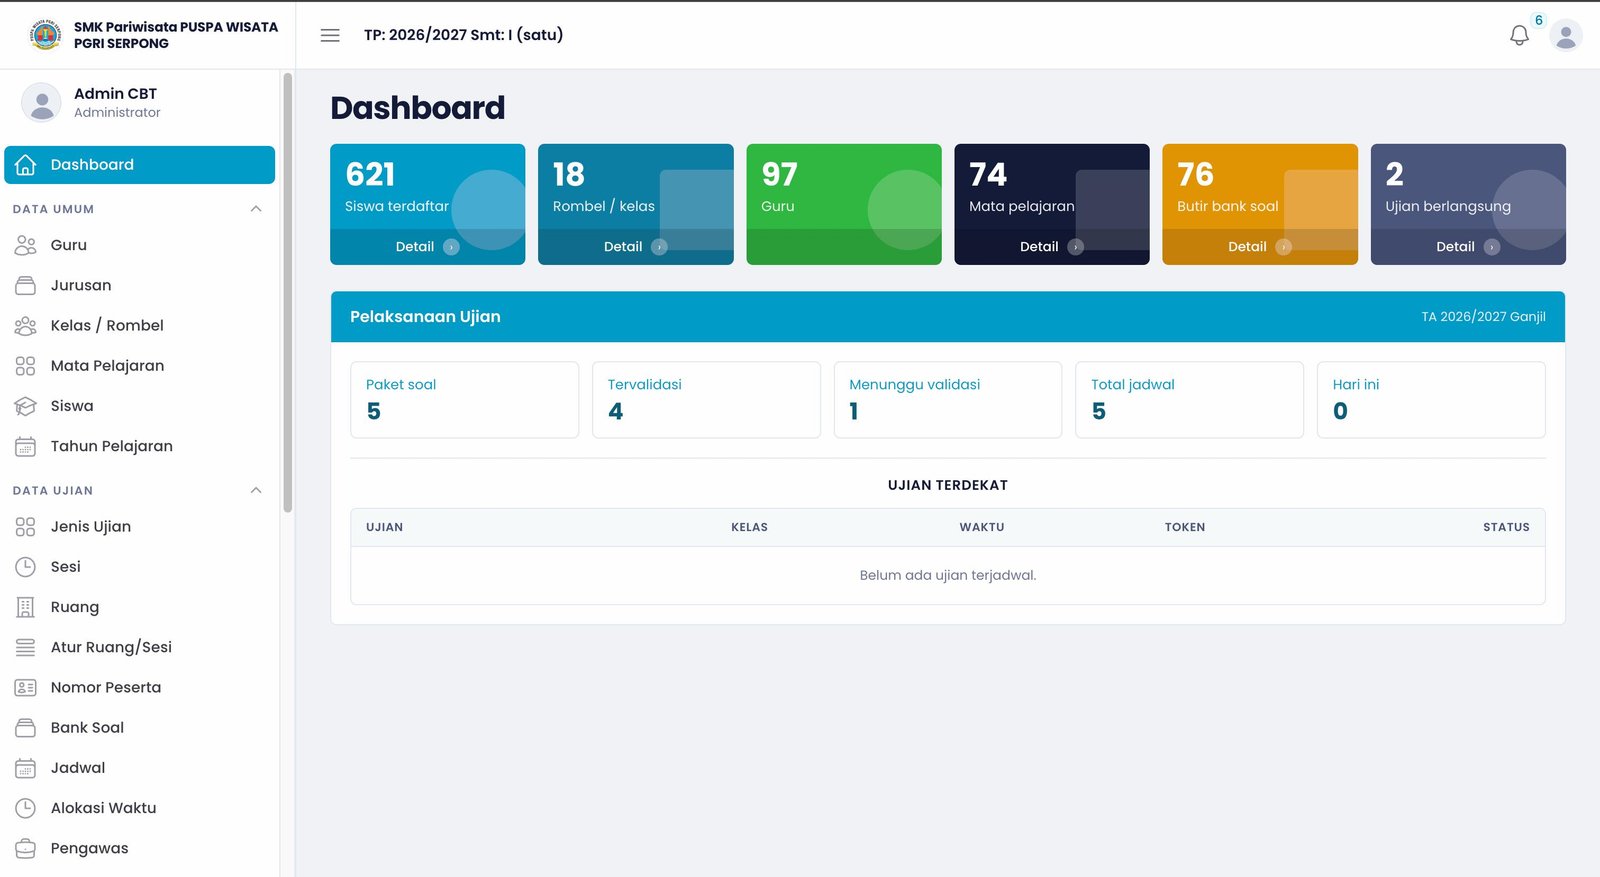
Task: Click the Jadwal calendar icon
Action: (26, 768)
